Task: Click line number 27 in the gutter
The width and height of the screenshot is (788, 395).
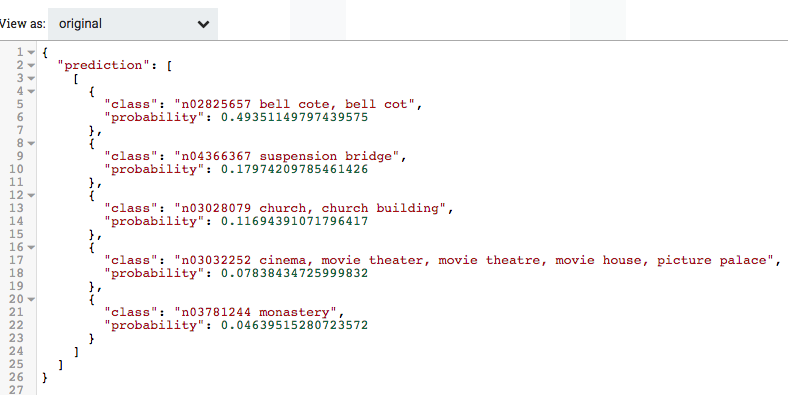Action: (16, 390)
